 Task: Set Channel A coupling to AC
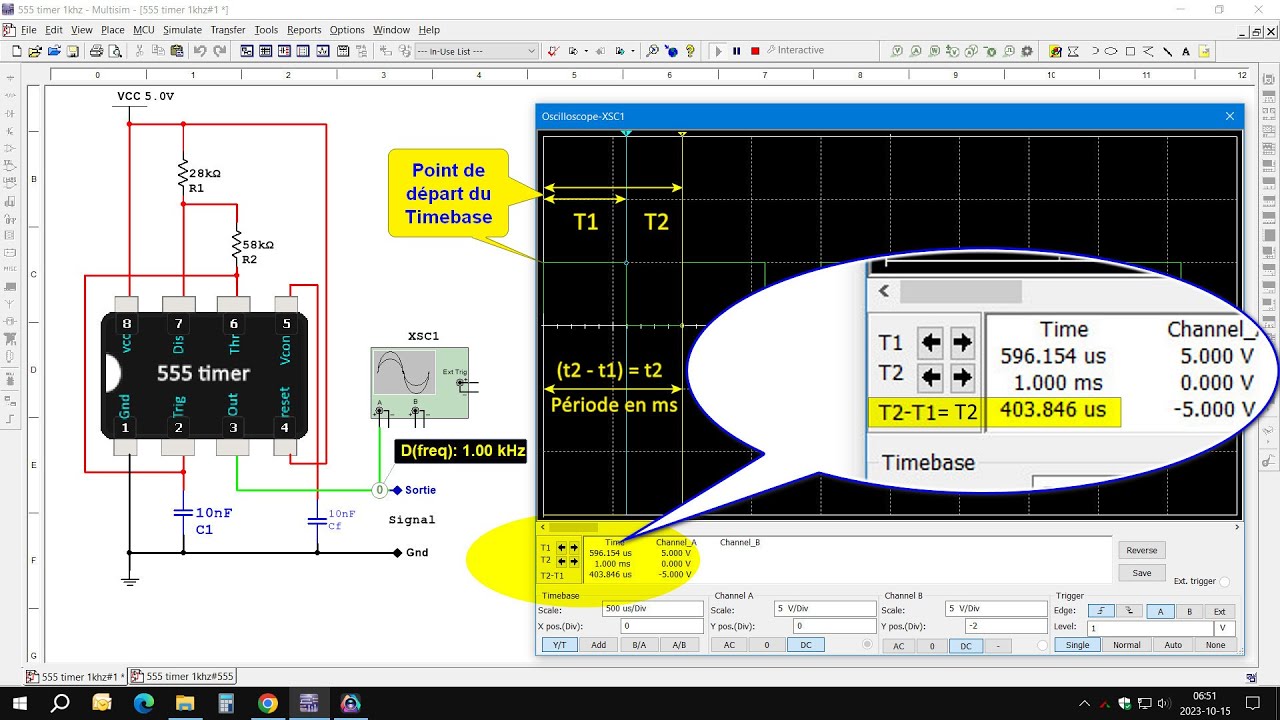[729, 645]
